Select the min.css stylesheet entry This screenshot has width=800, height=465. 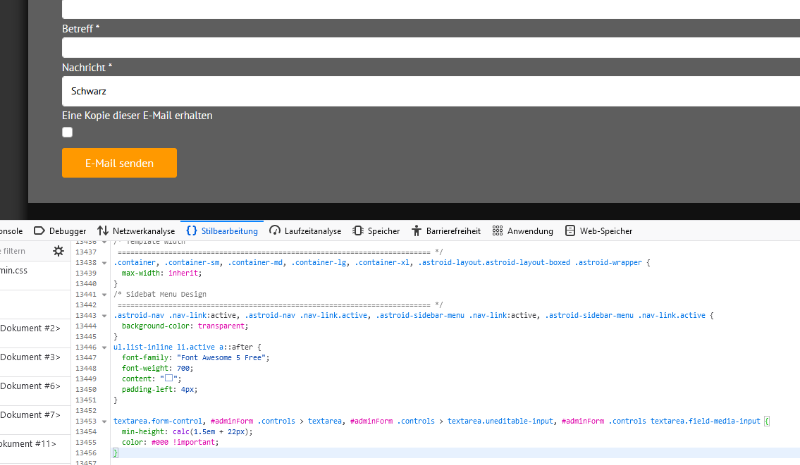pos(35,276)
